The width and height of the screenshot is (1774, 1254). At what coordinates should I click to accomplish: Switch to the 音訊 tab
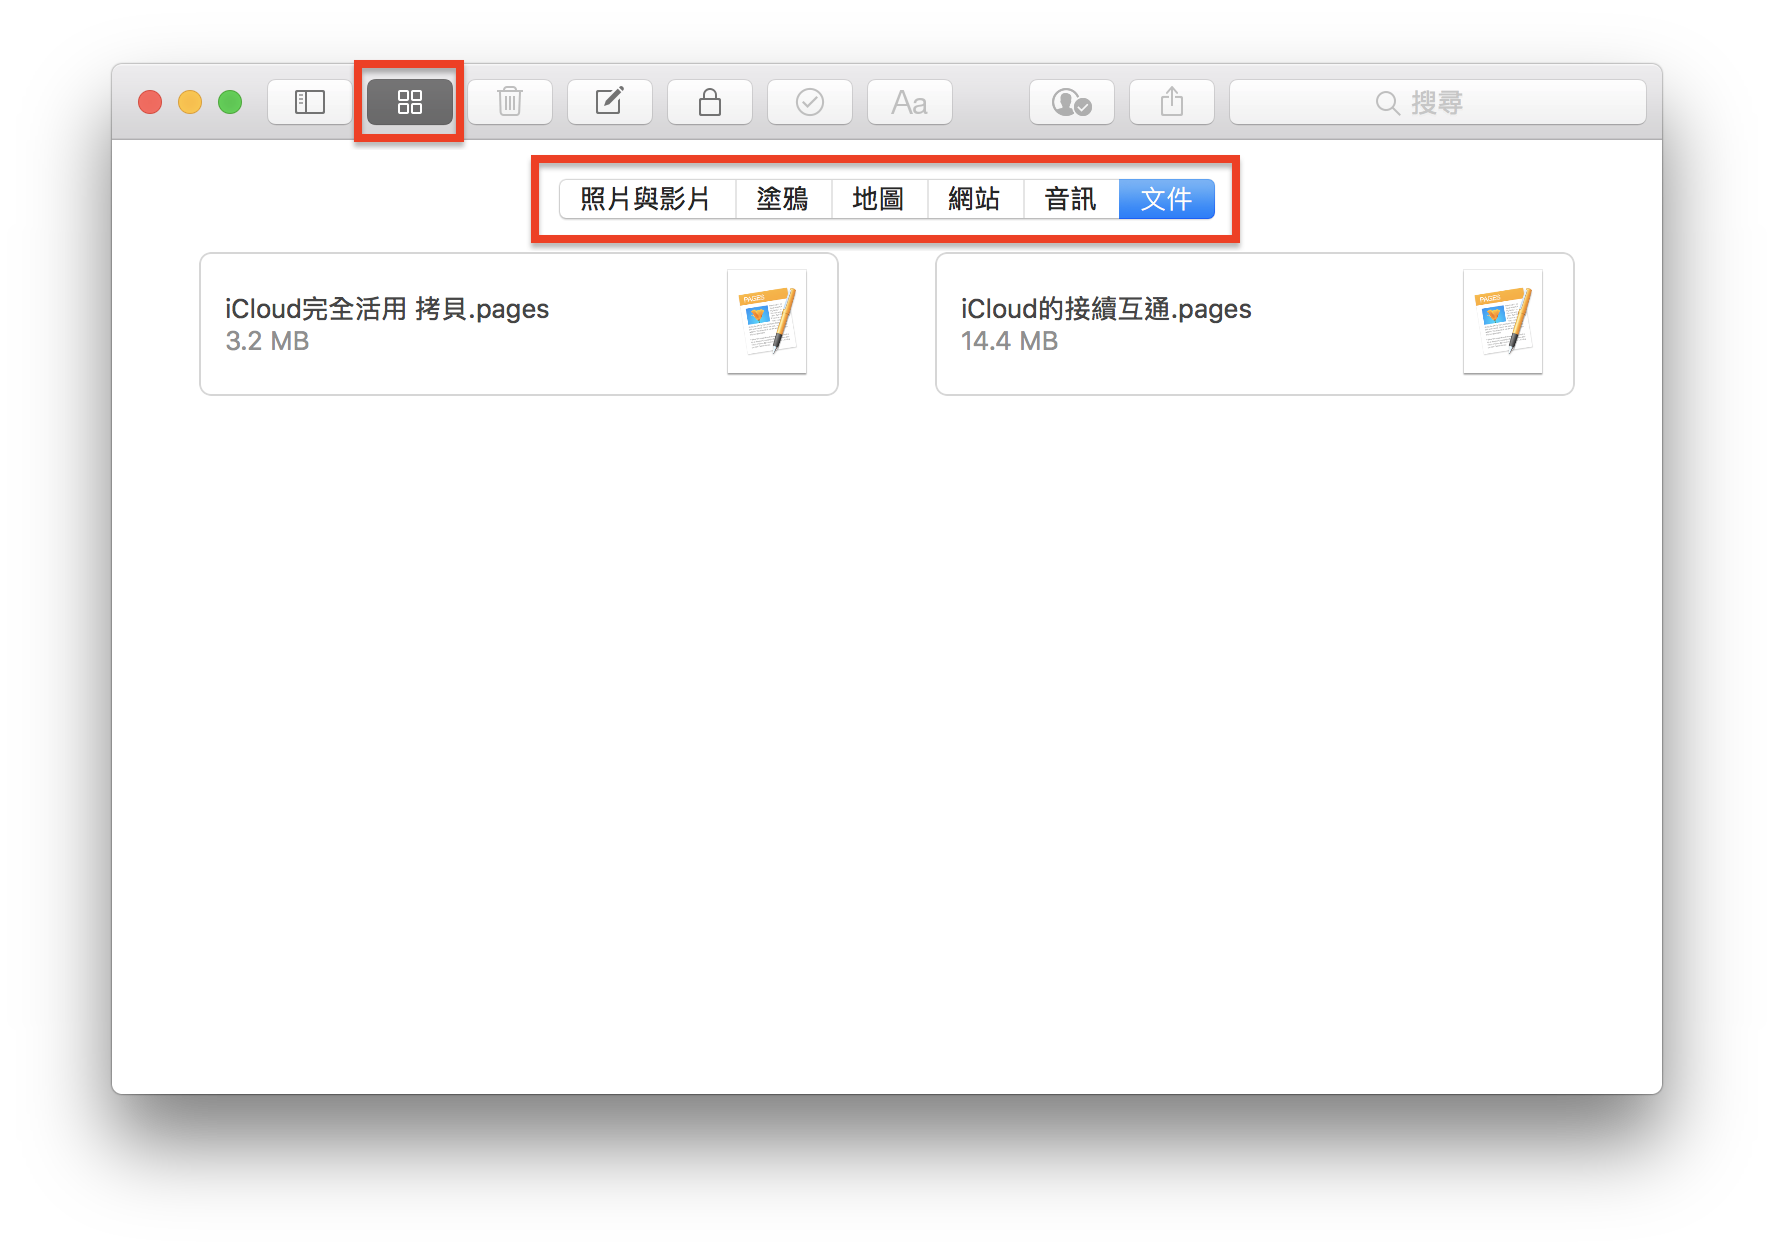1071,199
